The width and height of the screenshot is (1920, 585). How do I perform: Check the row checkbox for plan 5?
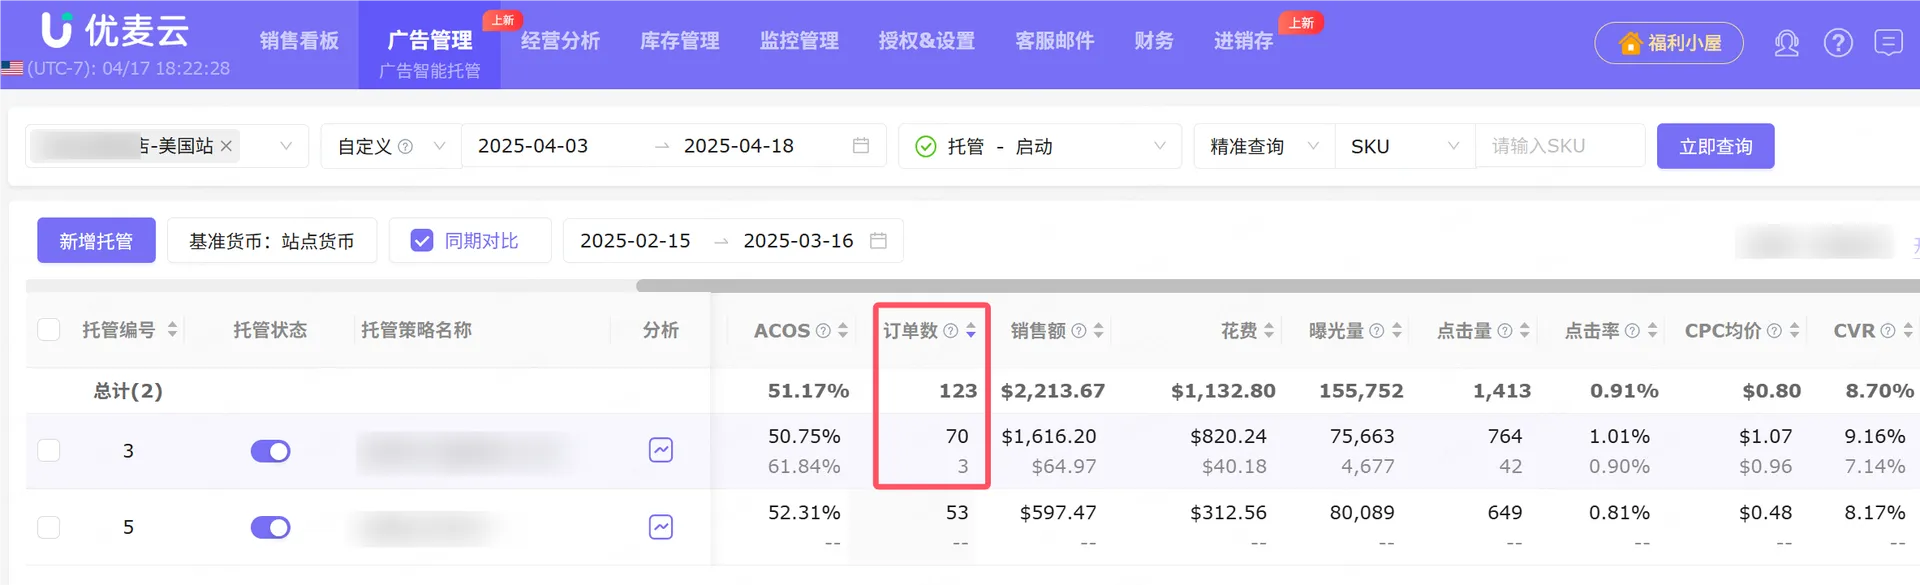tap(49, 527)
